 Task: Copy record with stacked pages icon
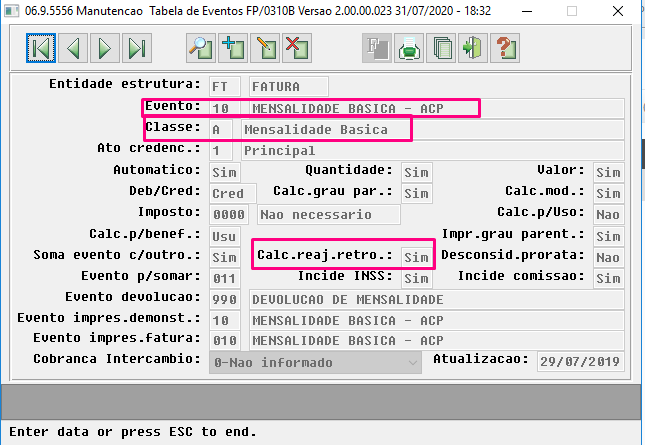tap(441, 48)
